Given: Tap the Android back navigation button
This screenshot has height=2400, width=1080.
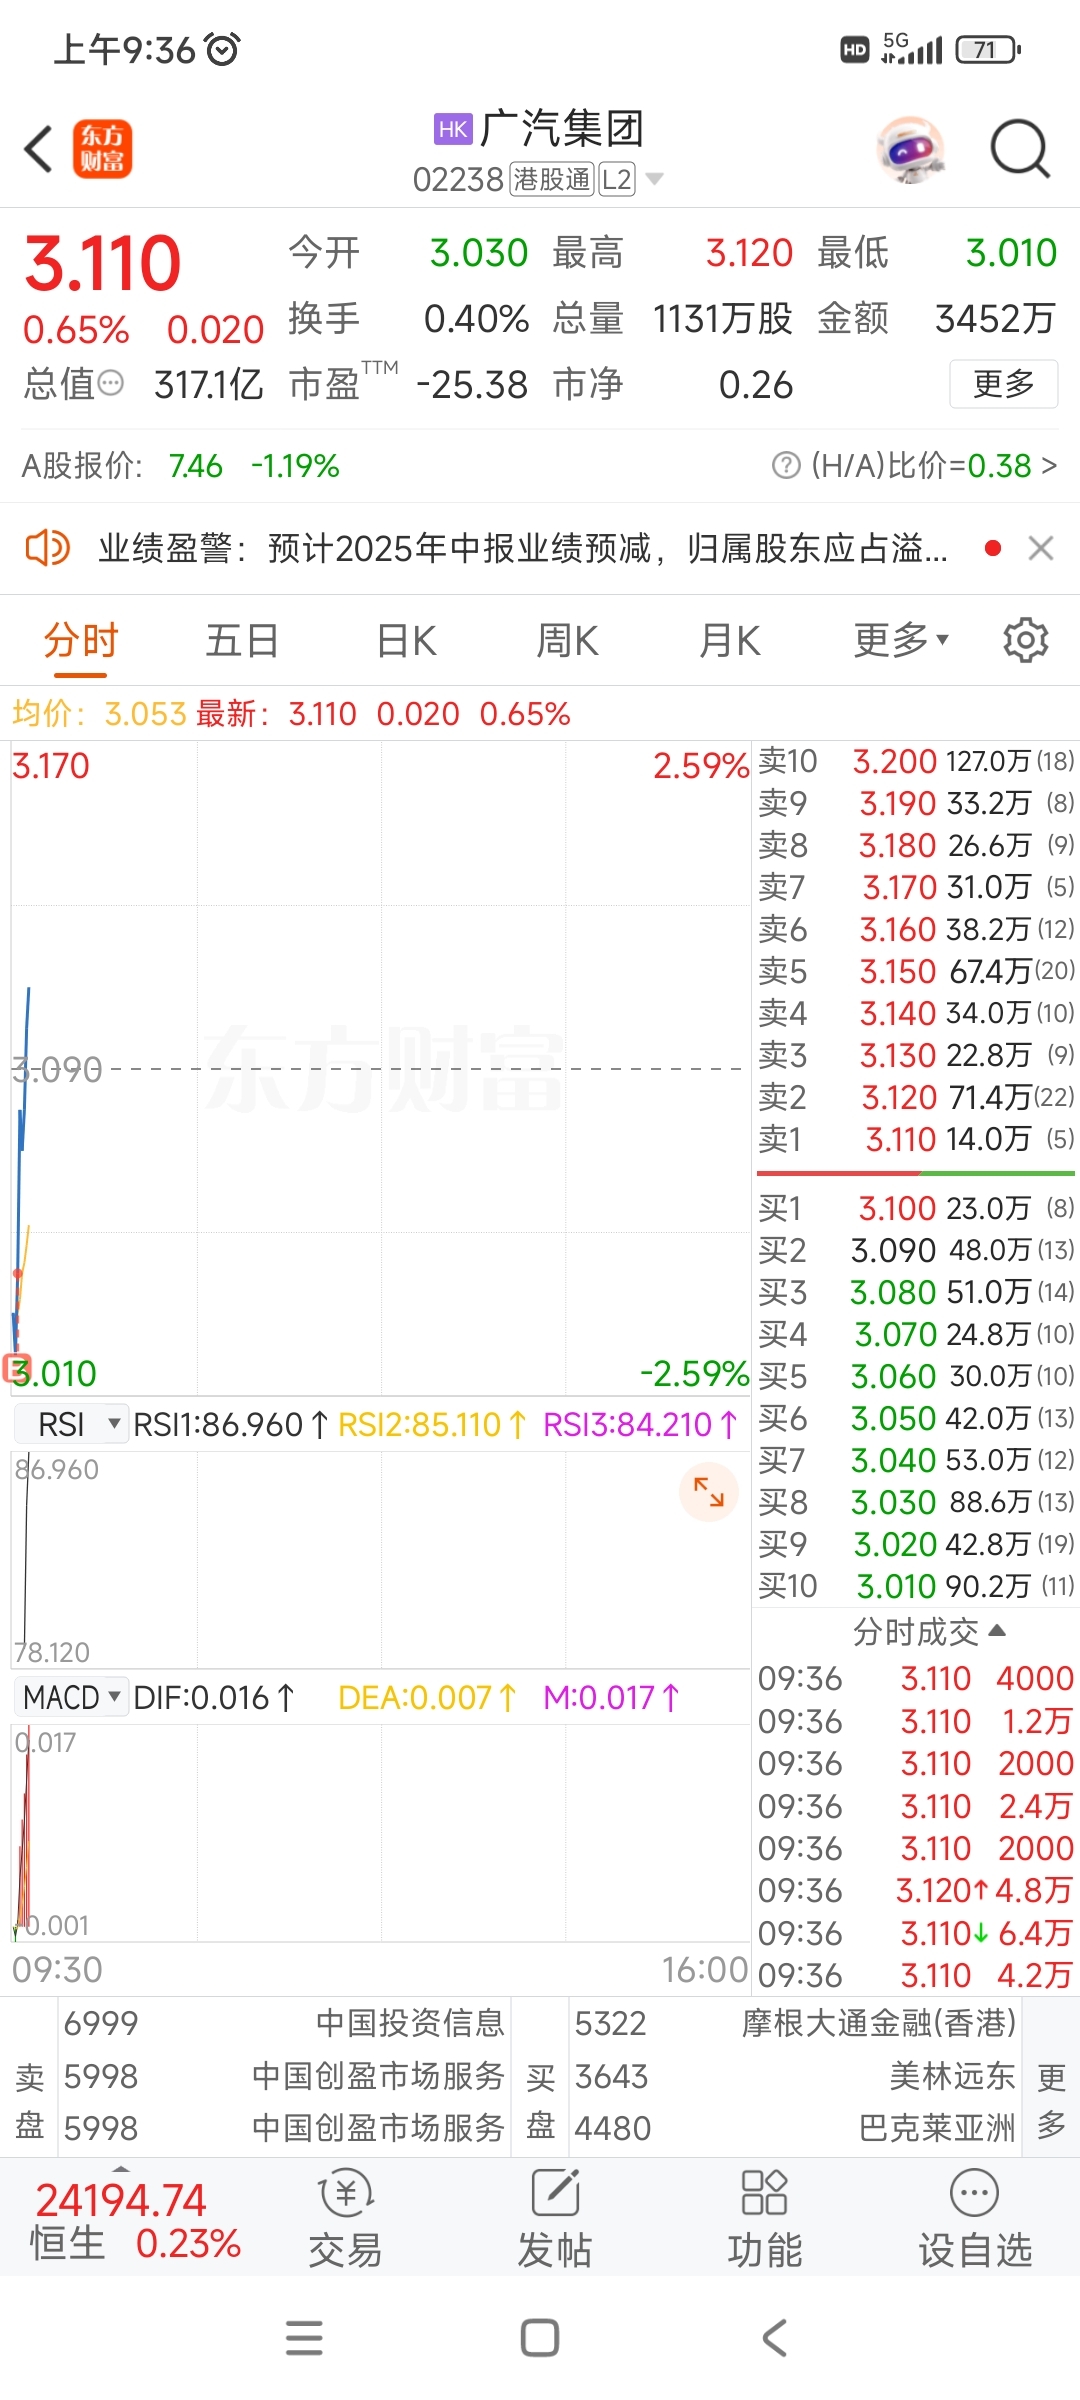Looking at the screenshot, I should (775, 2338).
